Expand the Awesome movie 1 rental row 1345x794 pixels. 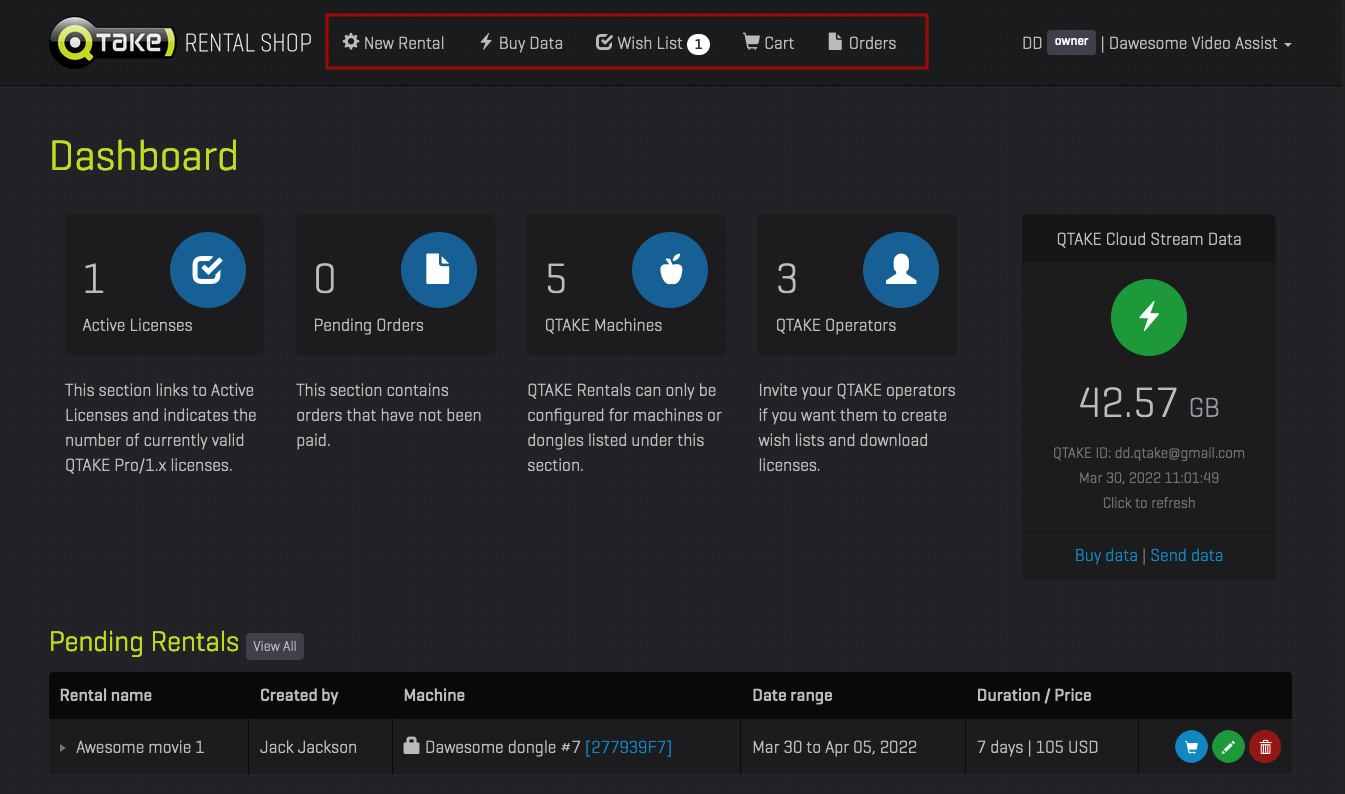[x=63, y=747]
